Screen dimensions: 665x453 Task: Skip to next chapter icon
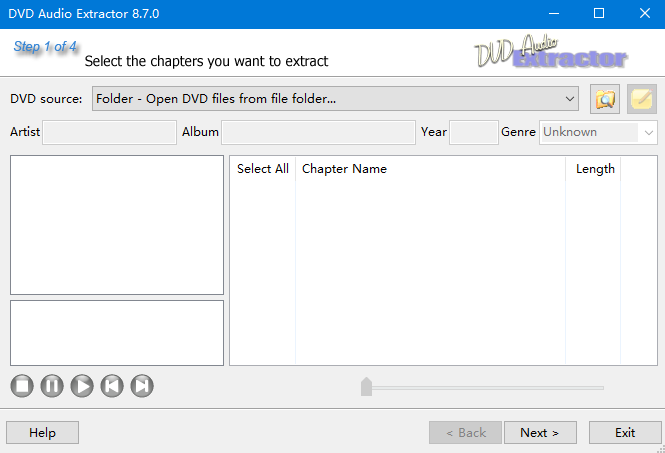click(142, 386)
